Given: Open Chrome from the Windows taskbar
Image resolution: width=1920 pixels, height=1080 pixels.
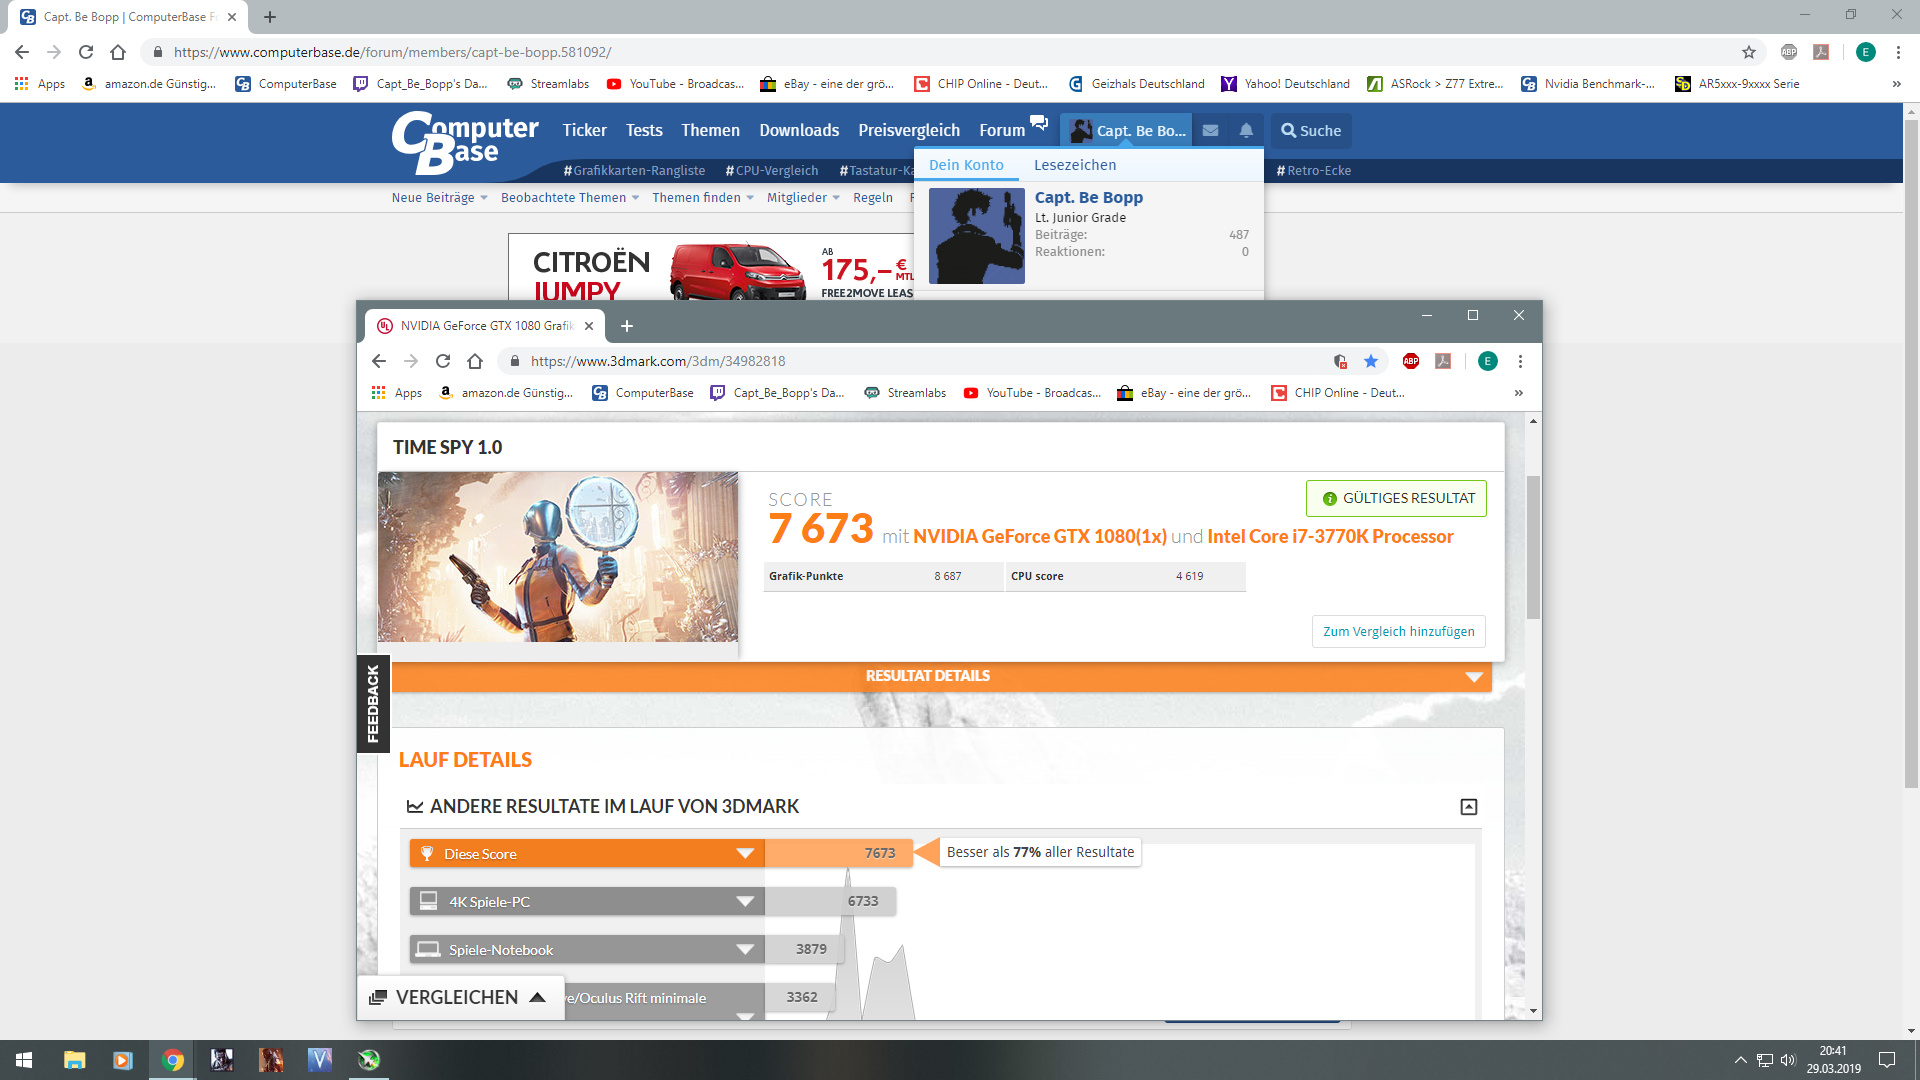Looking at the screenshot, I should (173, 1060).
